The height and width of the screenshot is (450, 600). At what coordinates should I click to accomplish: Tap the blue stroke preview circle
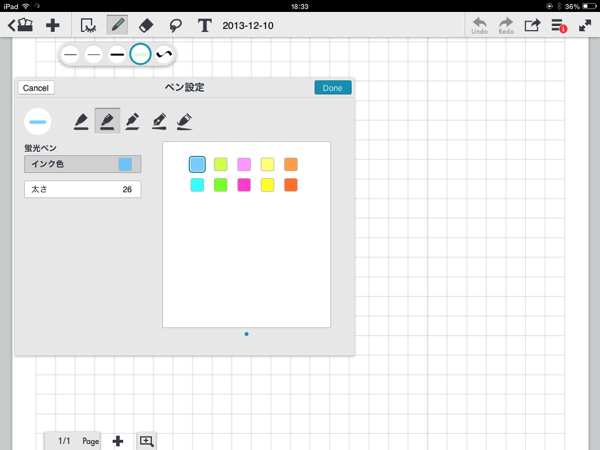[38, 122]
